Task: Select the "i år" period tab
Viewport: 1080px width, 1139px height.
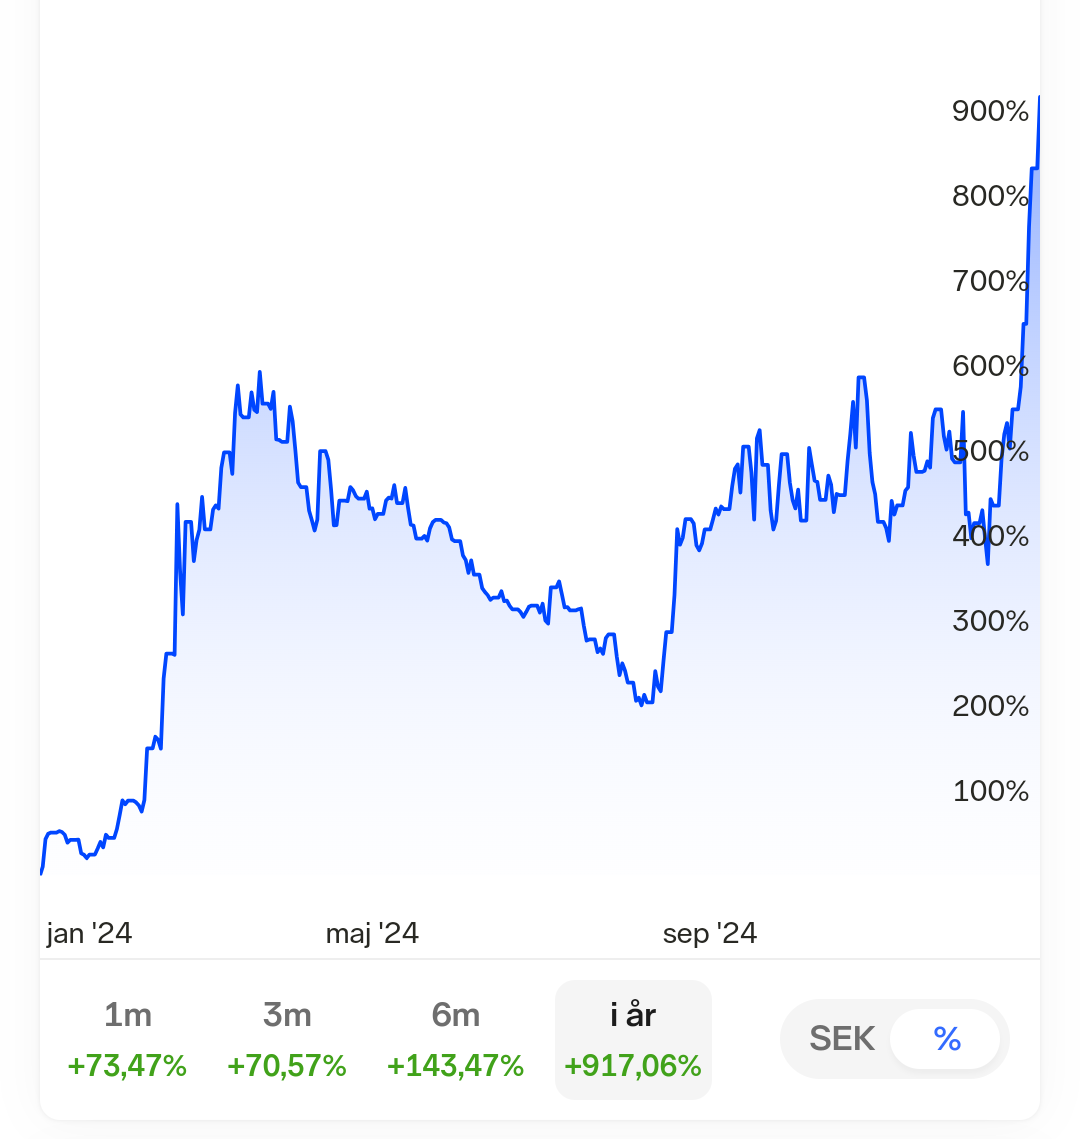Action: click(633, 1039)
